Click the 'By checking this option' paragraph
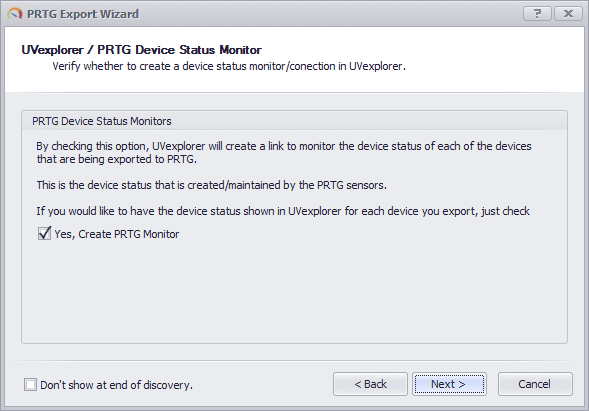The width and height of the screenshot is (589, 411). coord(284,153)
